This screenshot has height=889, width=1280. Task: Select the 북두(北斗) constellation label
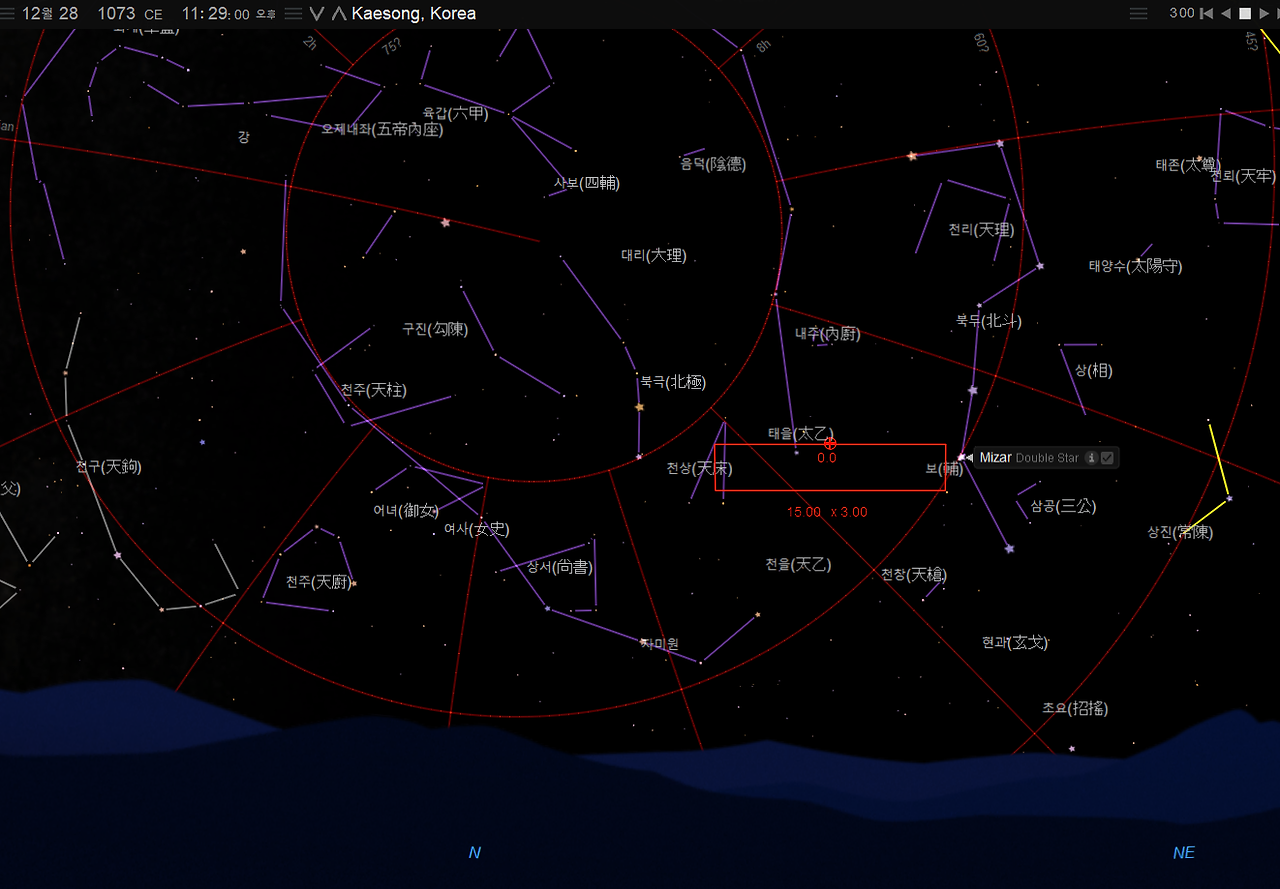point(989,321)
